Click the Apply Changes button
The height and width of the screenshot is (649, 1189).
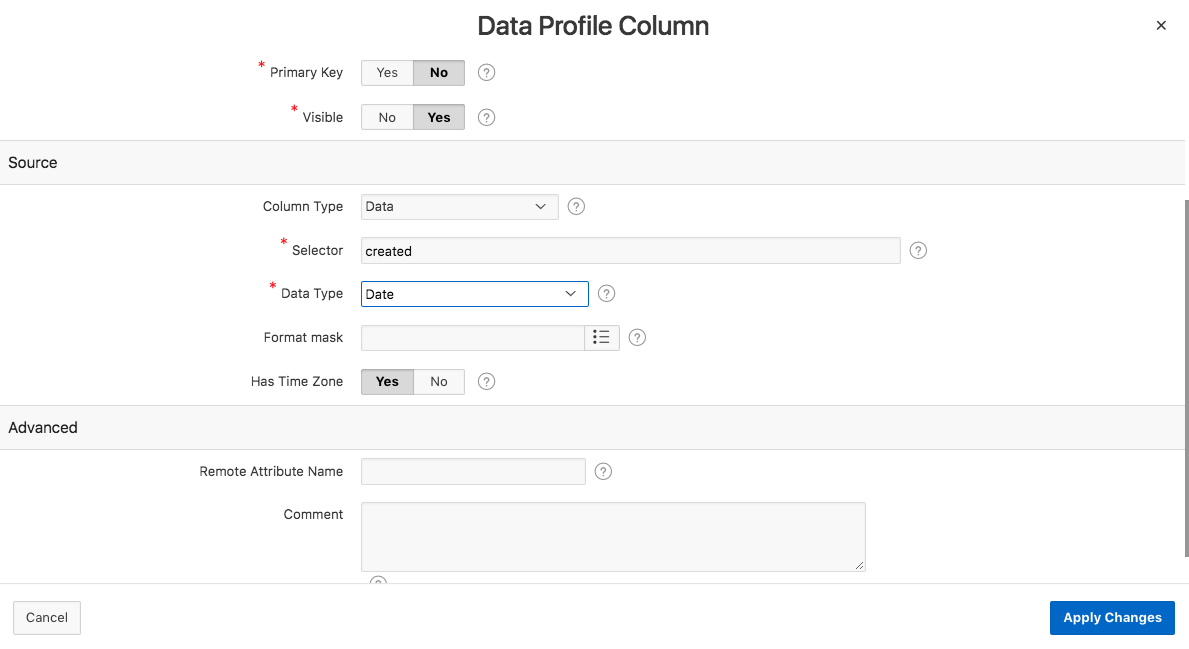1112,618
